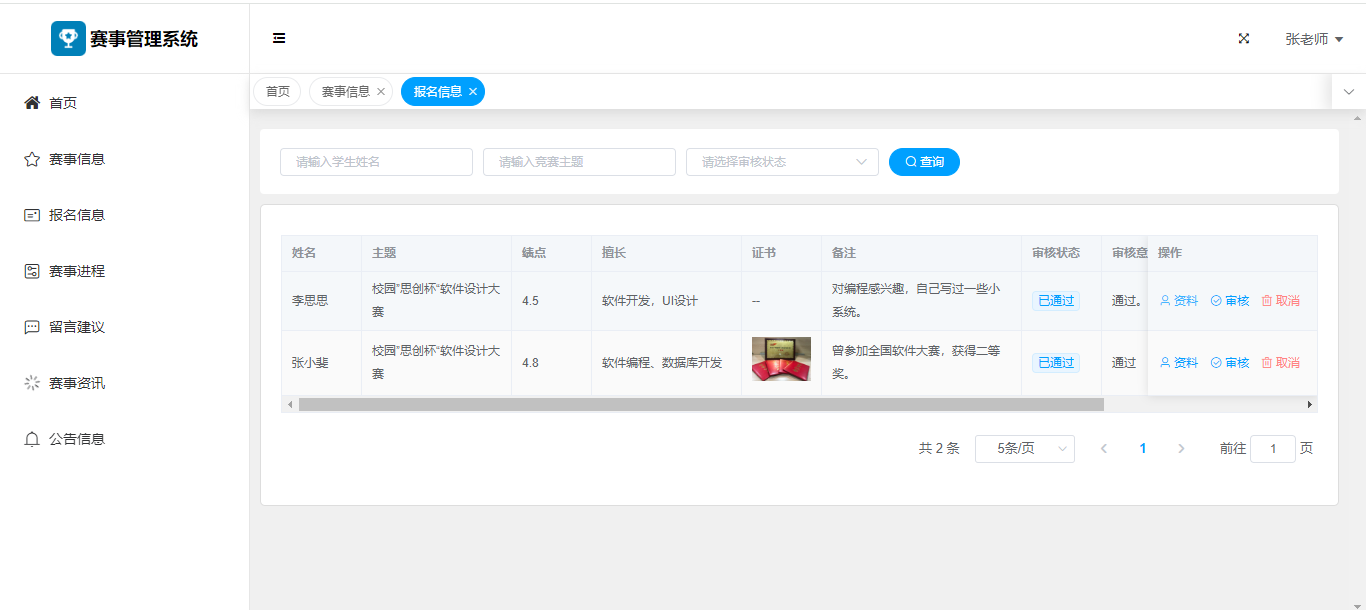Click the hamburger menu collapse icon
This screenshot has width=1366, height=610.
click(279, 39)
